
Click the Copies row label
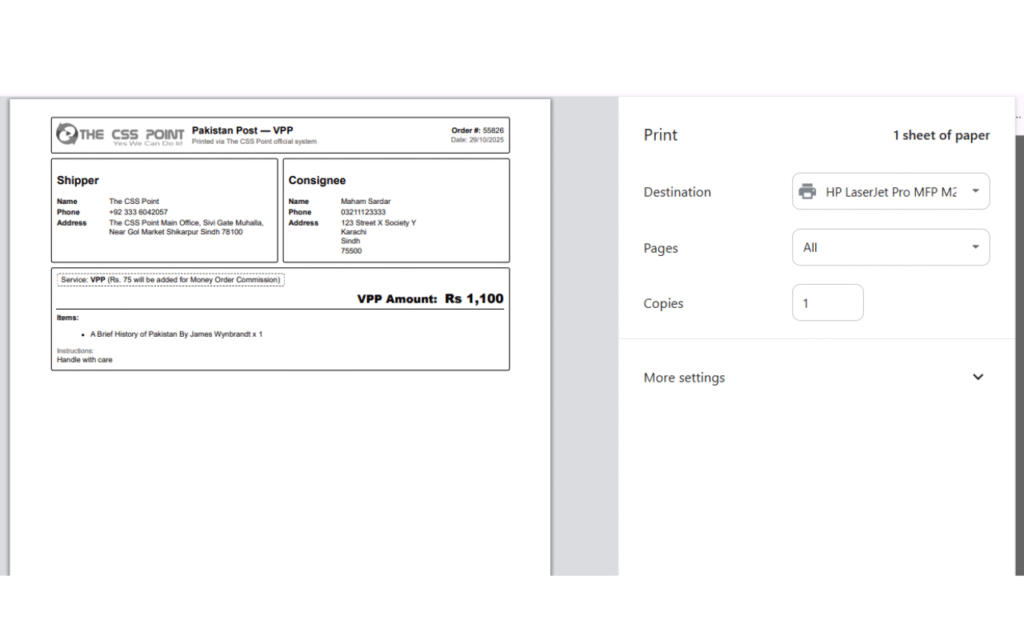(663, 303)
